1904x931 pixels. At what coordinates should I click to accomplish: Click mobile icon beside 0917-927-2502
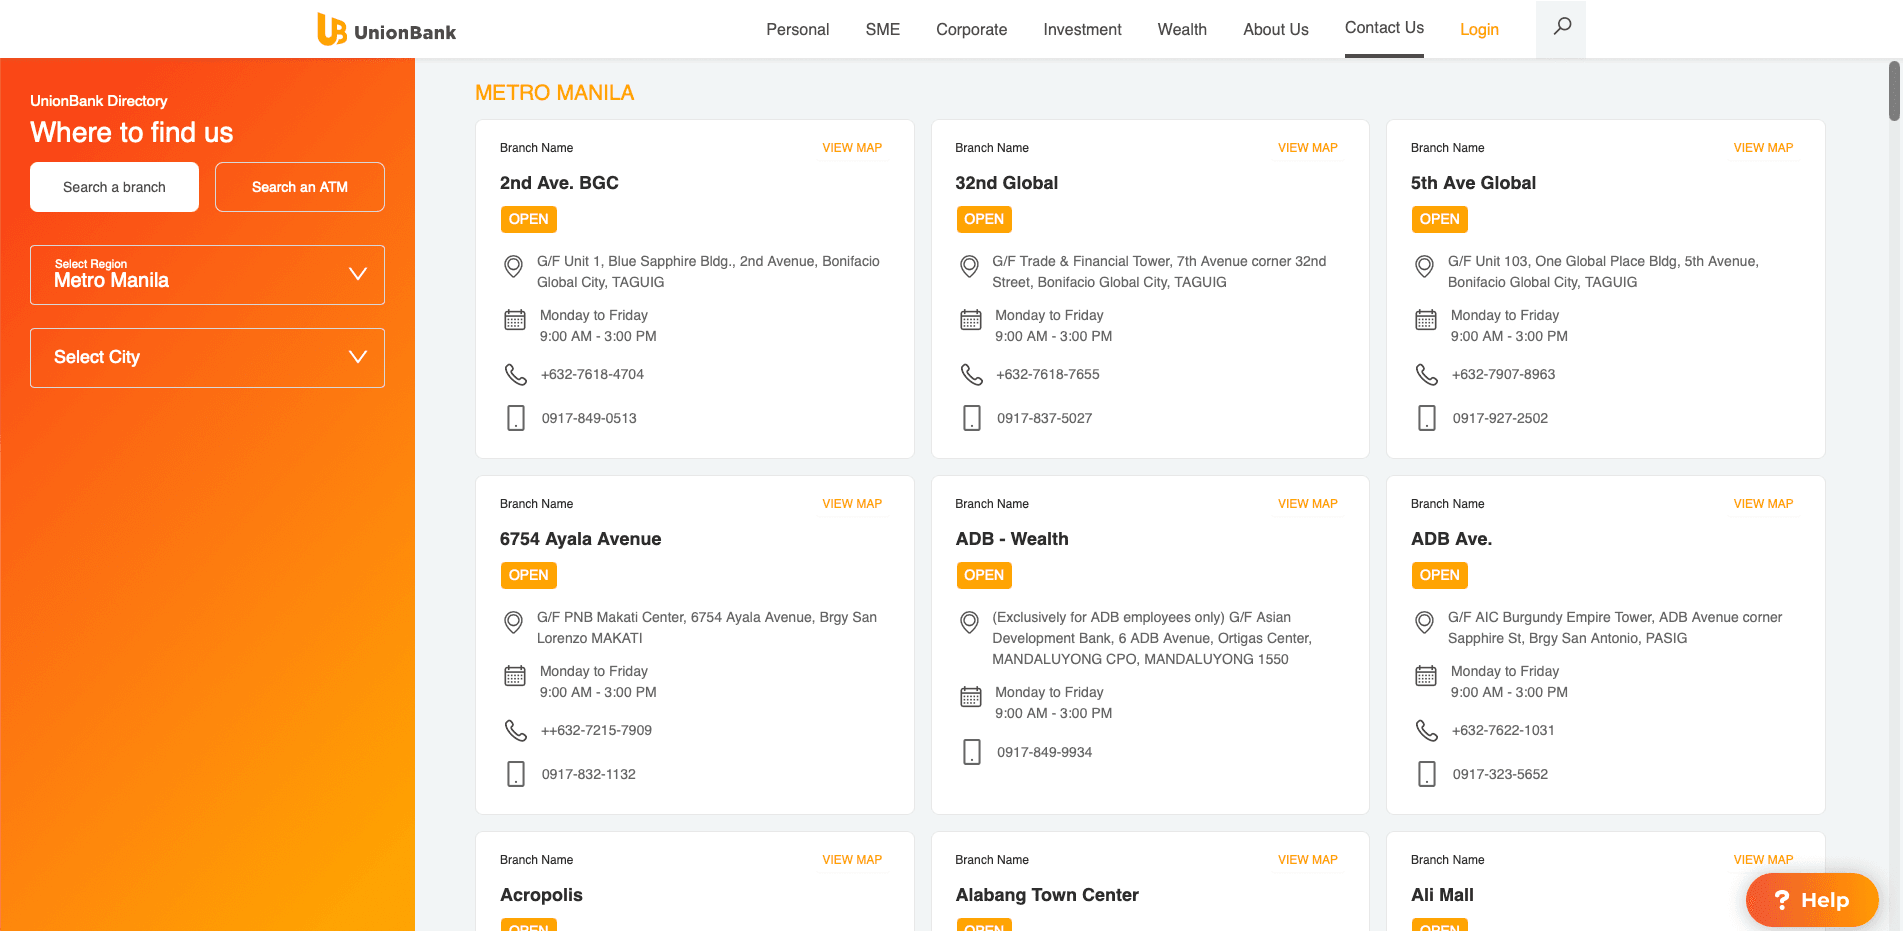pyautogui.click(x=1427, y=418)
